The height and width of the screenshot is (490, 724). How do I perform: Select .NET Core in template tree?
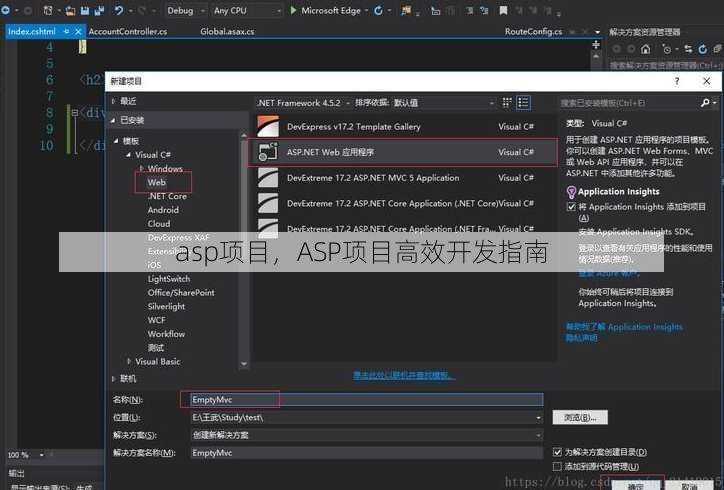click(x=167, y=196)
